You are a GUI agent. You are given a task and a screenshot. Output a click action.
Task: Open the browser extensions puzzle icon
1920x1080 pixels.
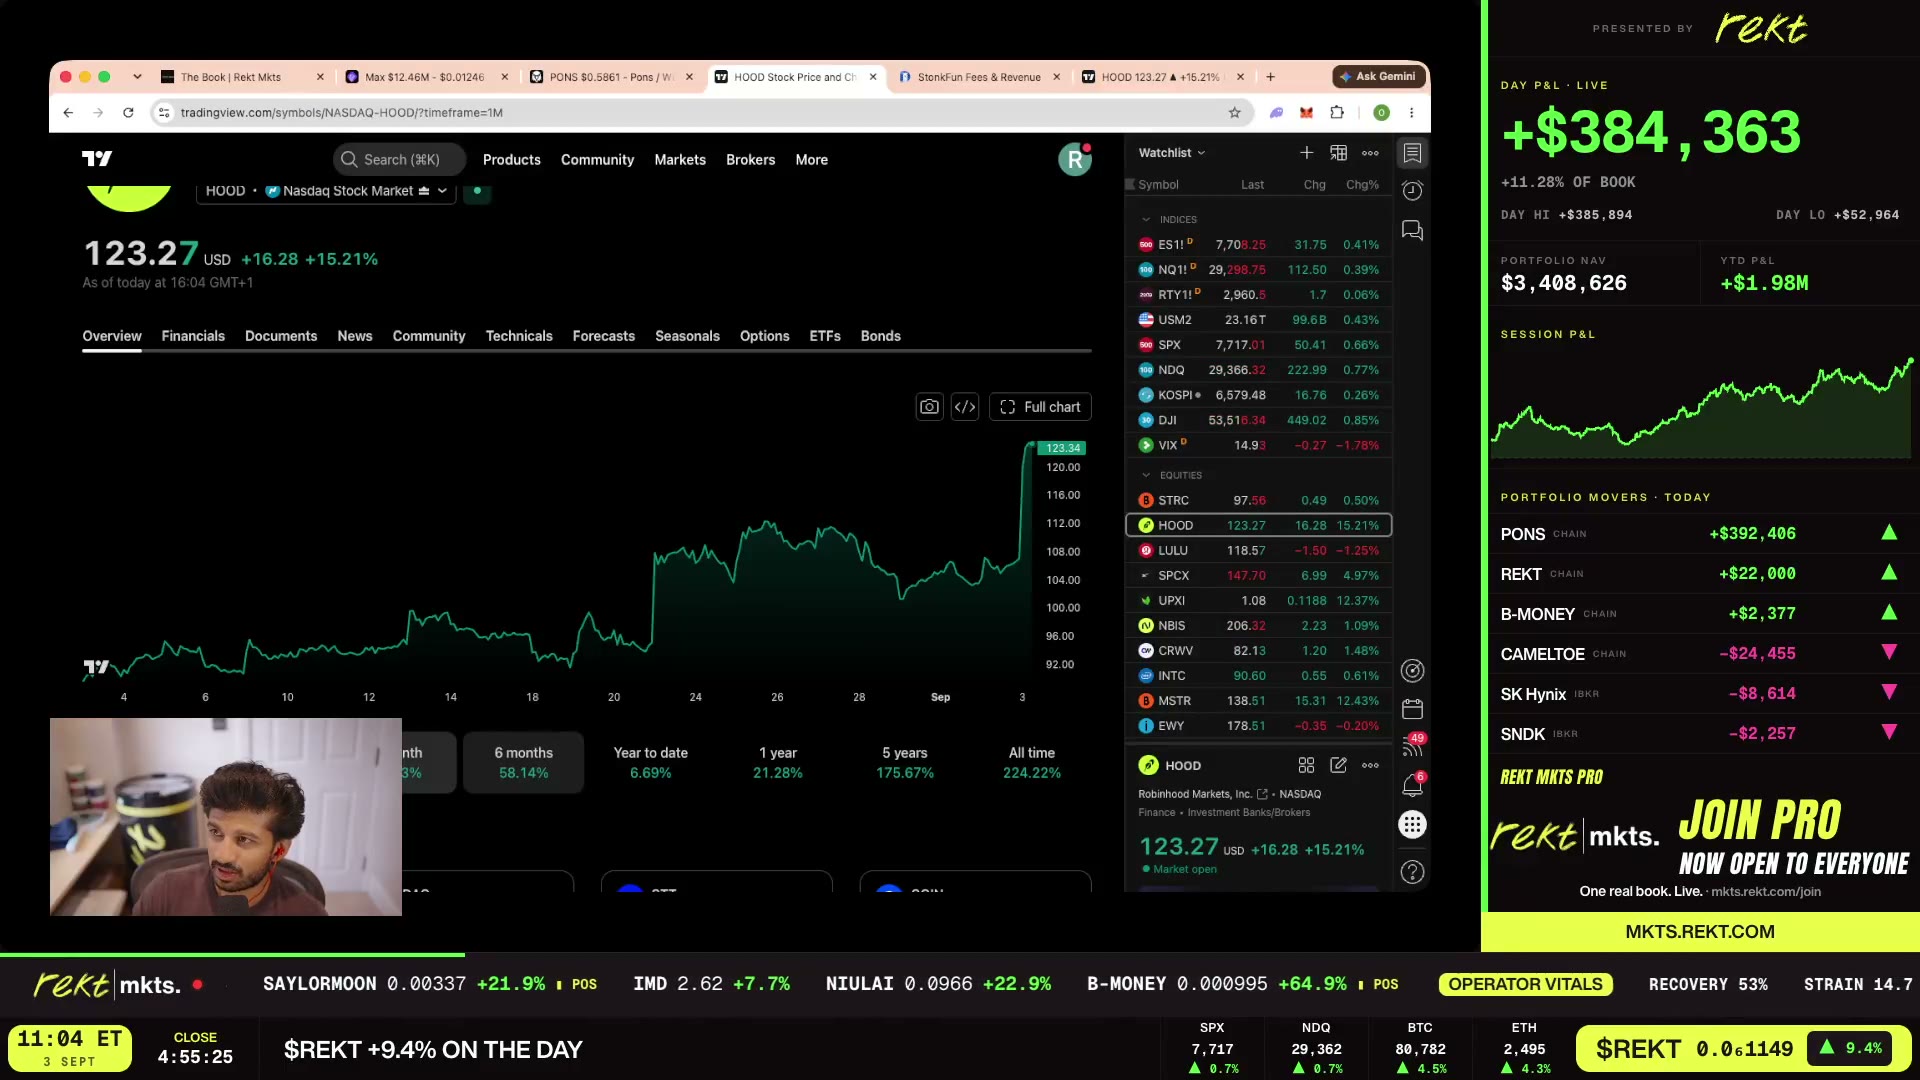[1337, 113]
